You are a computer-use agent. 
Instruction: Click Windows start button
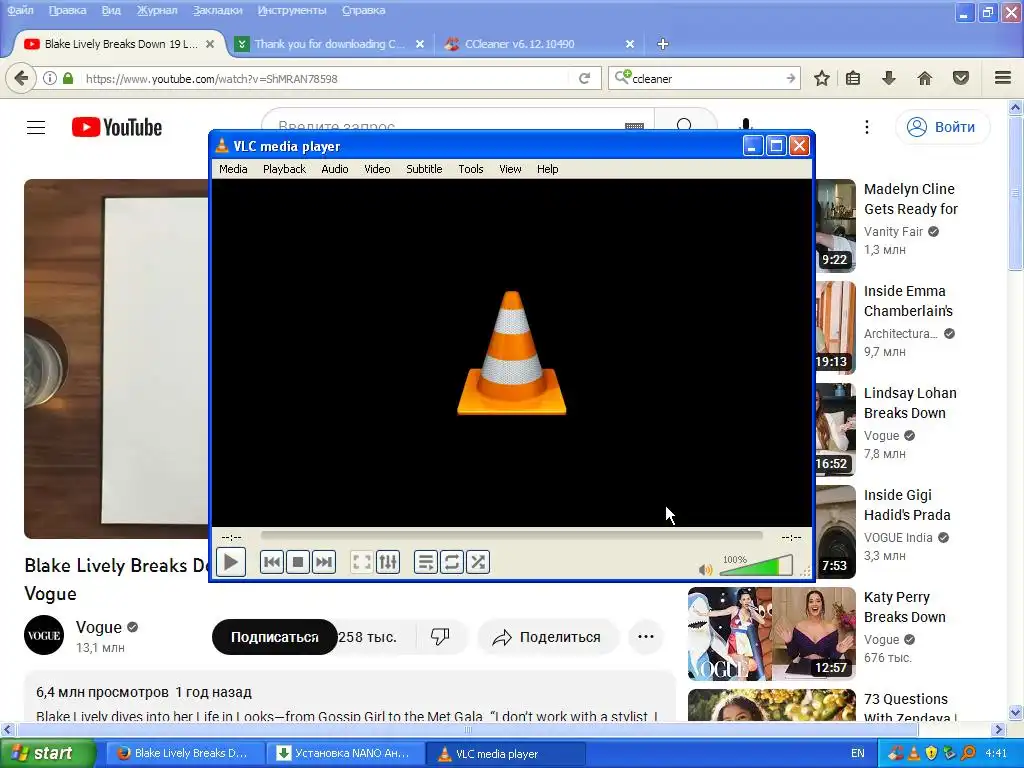tap(46, 753)
